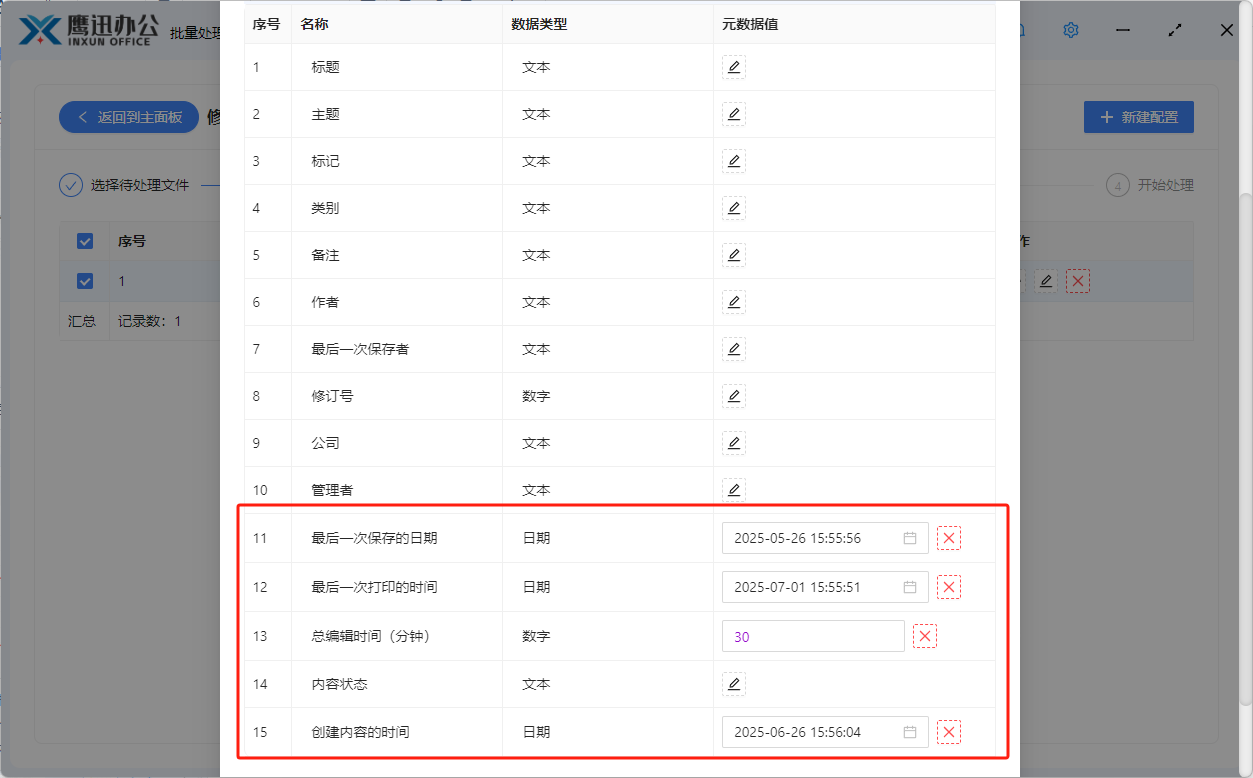Edit row 1 in background table

tap(1046, 281)
